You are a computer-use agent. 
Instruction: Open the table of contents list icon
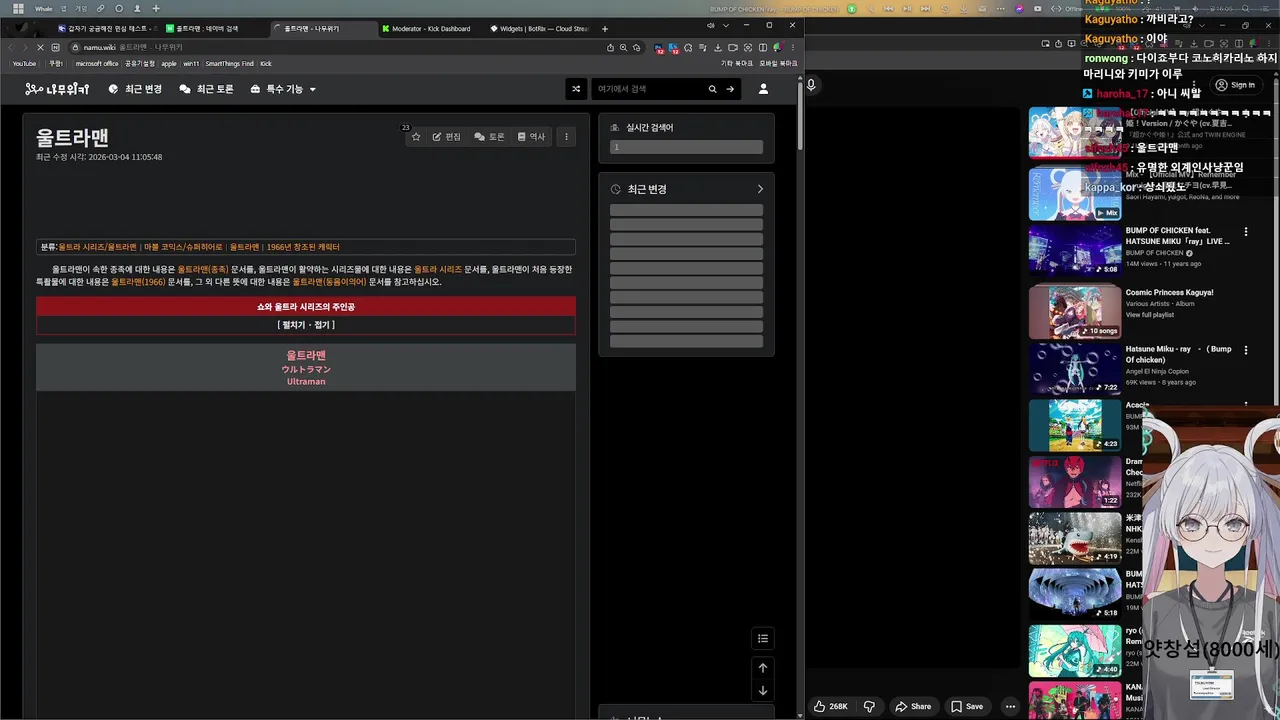click(x=763, y=638)
